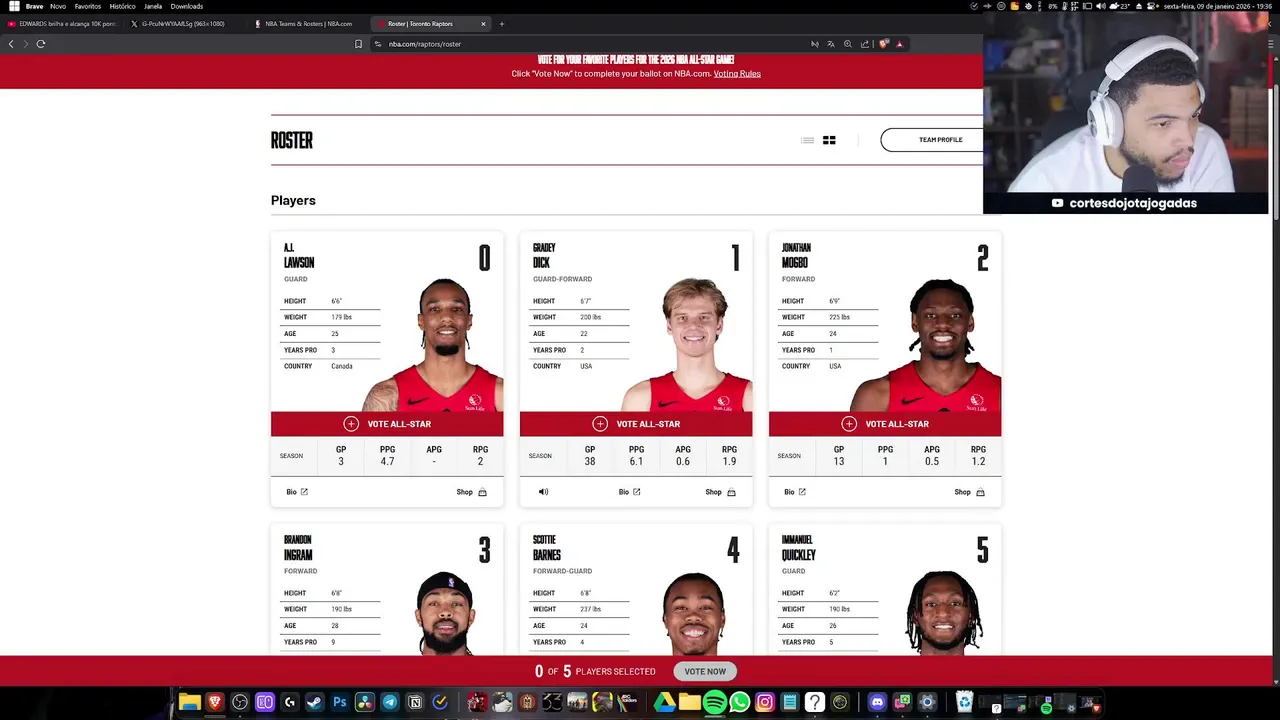This screenshot has height=720, width=1280.
Task: Click translate page icon in address bar
Action: pyautogui.click(x=831, y=44)
